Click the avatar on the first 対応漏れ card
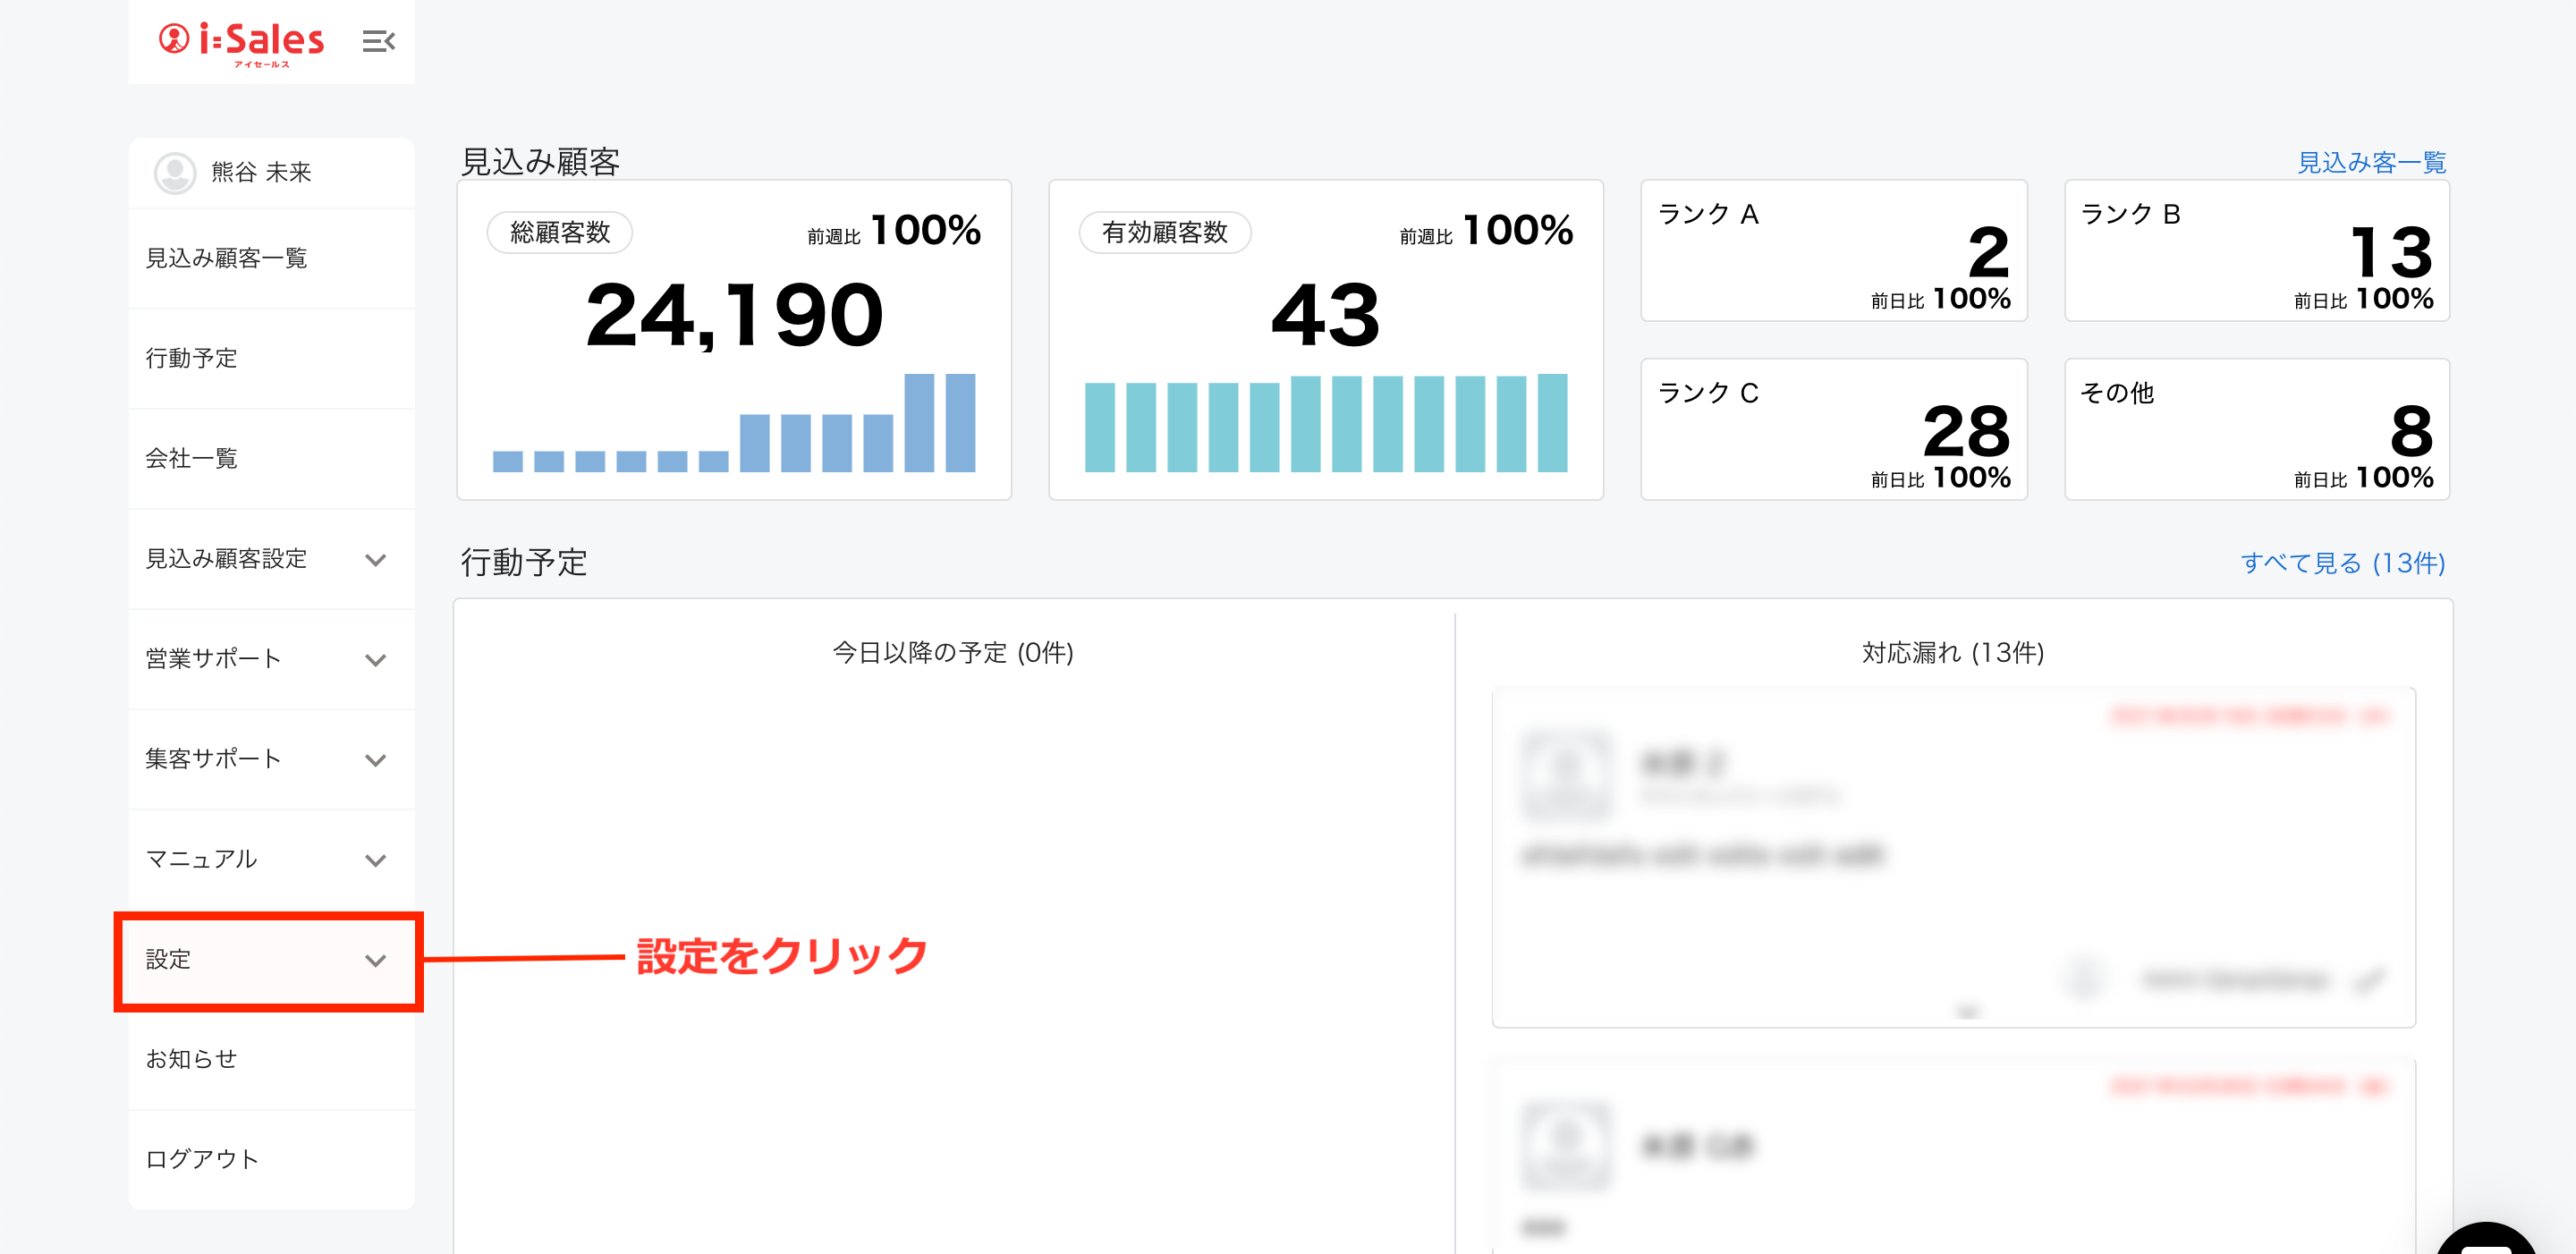The width and height of the screenshot is (2576, 1254). [x=1566, y=775]
